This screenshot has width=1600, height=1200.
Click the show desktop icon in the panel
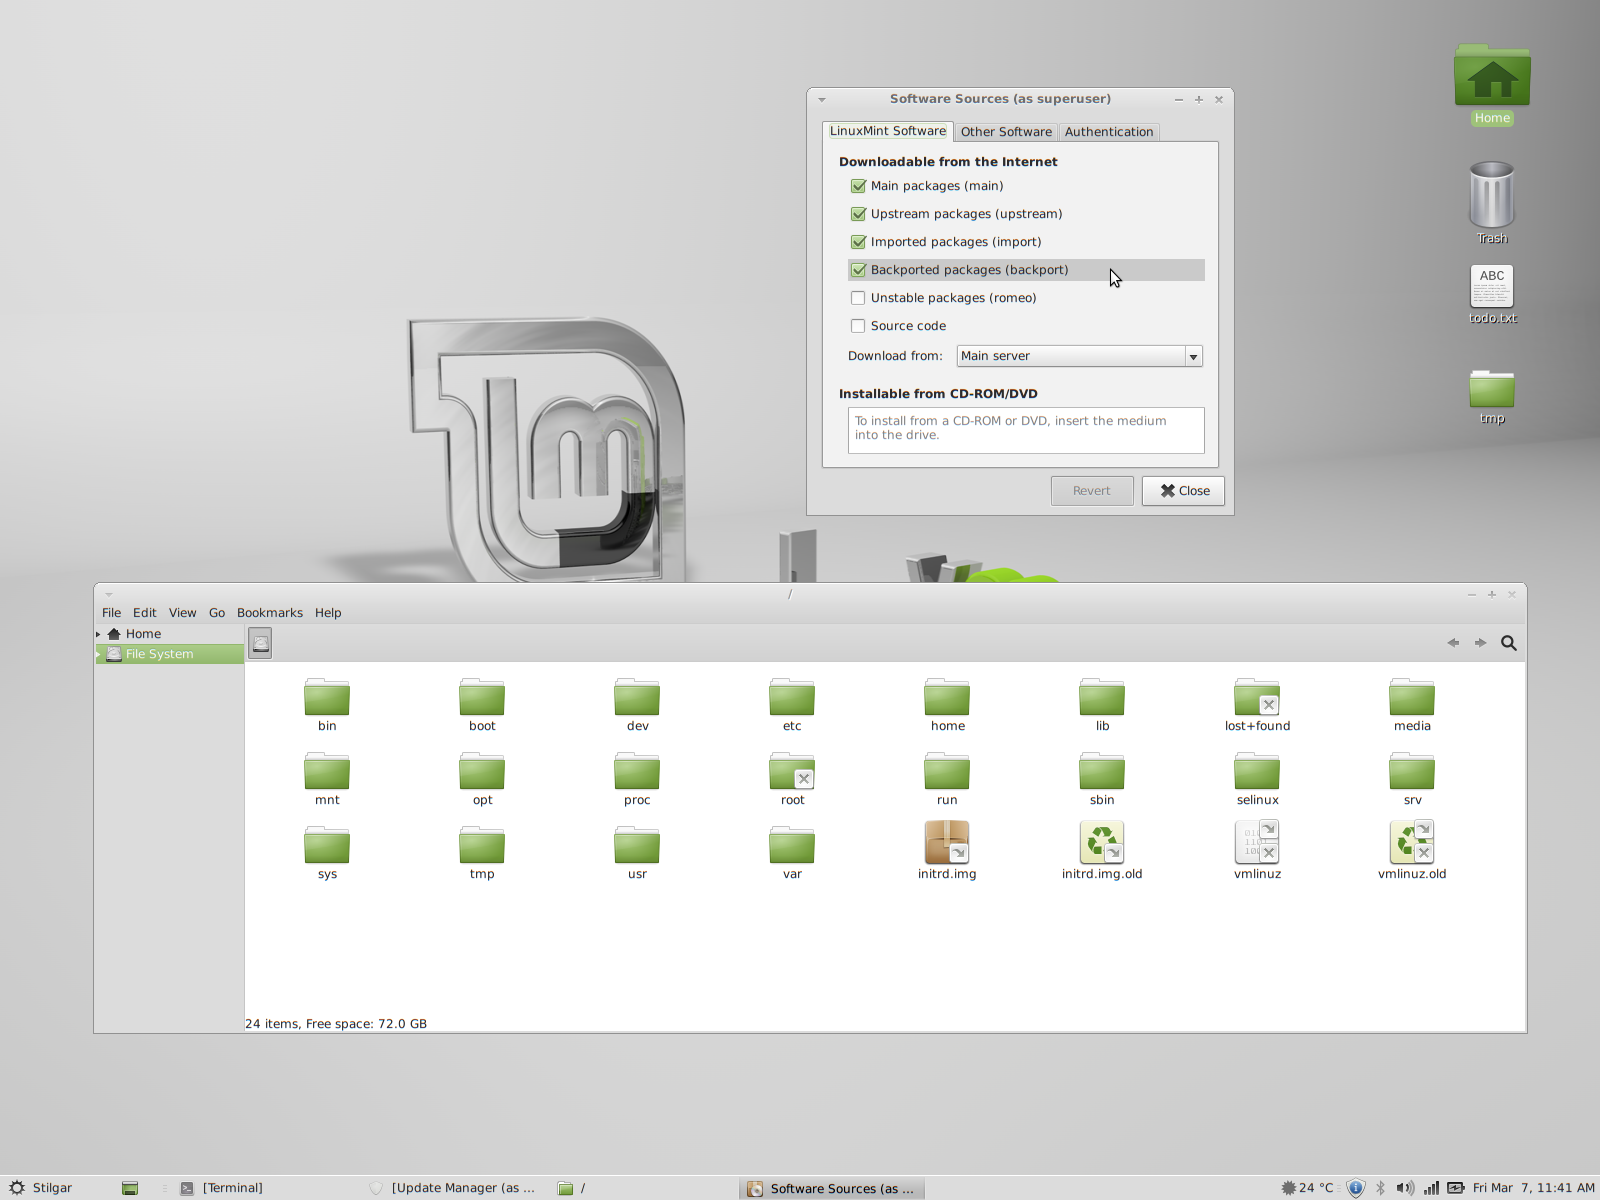(x=130, y=1188)
